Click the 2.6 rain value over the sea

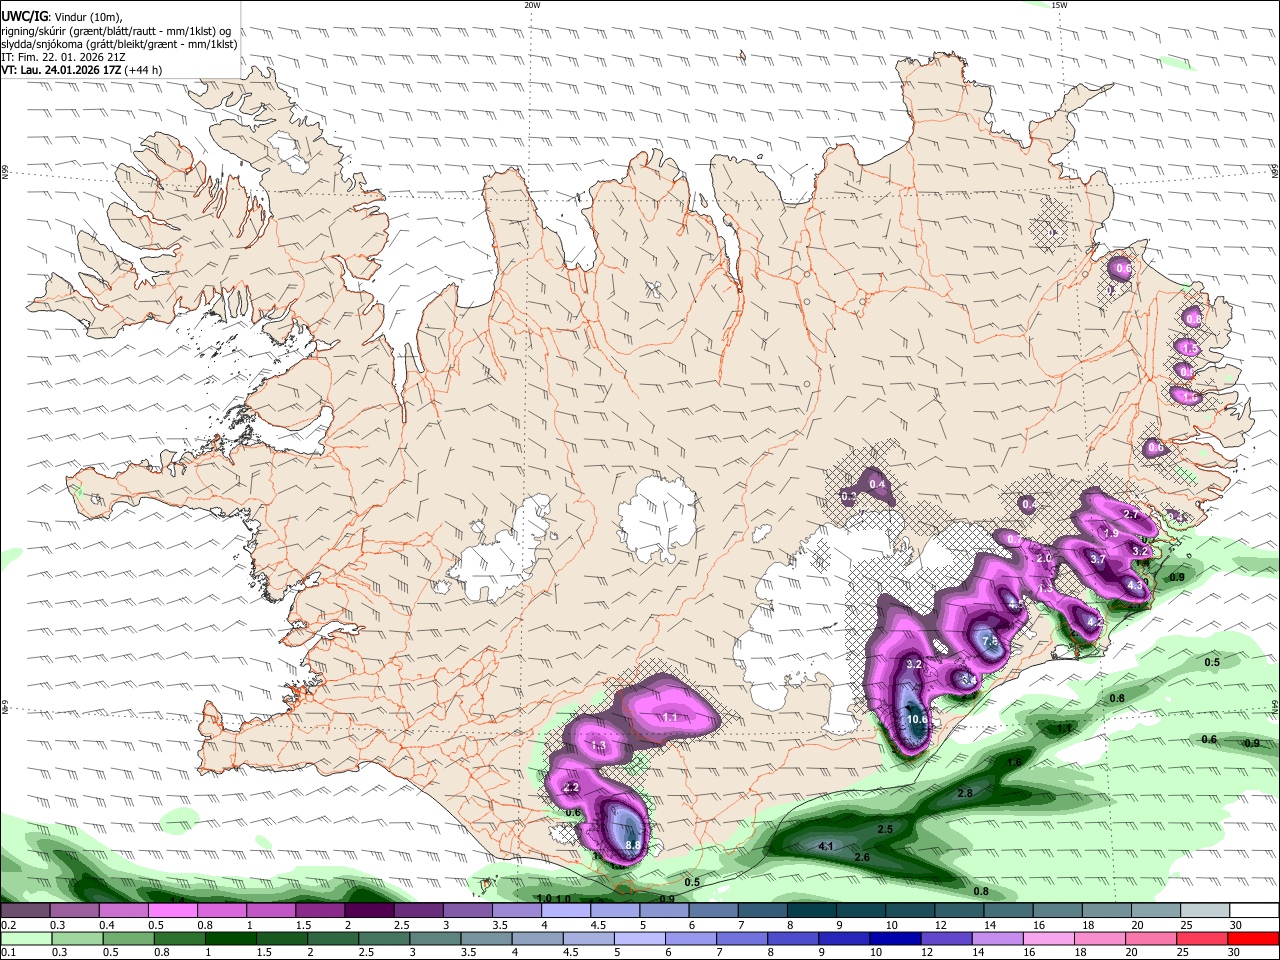[862, 857]
